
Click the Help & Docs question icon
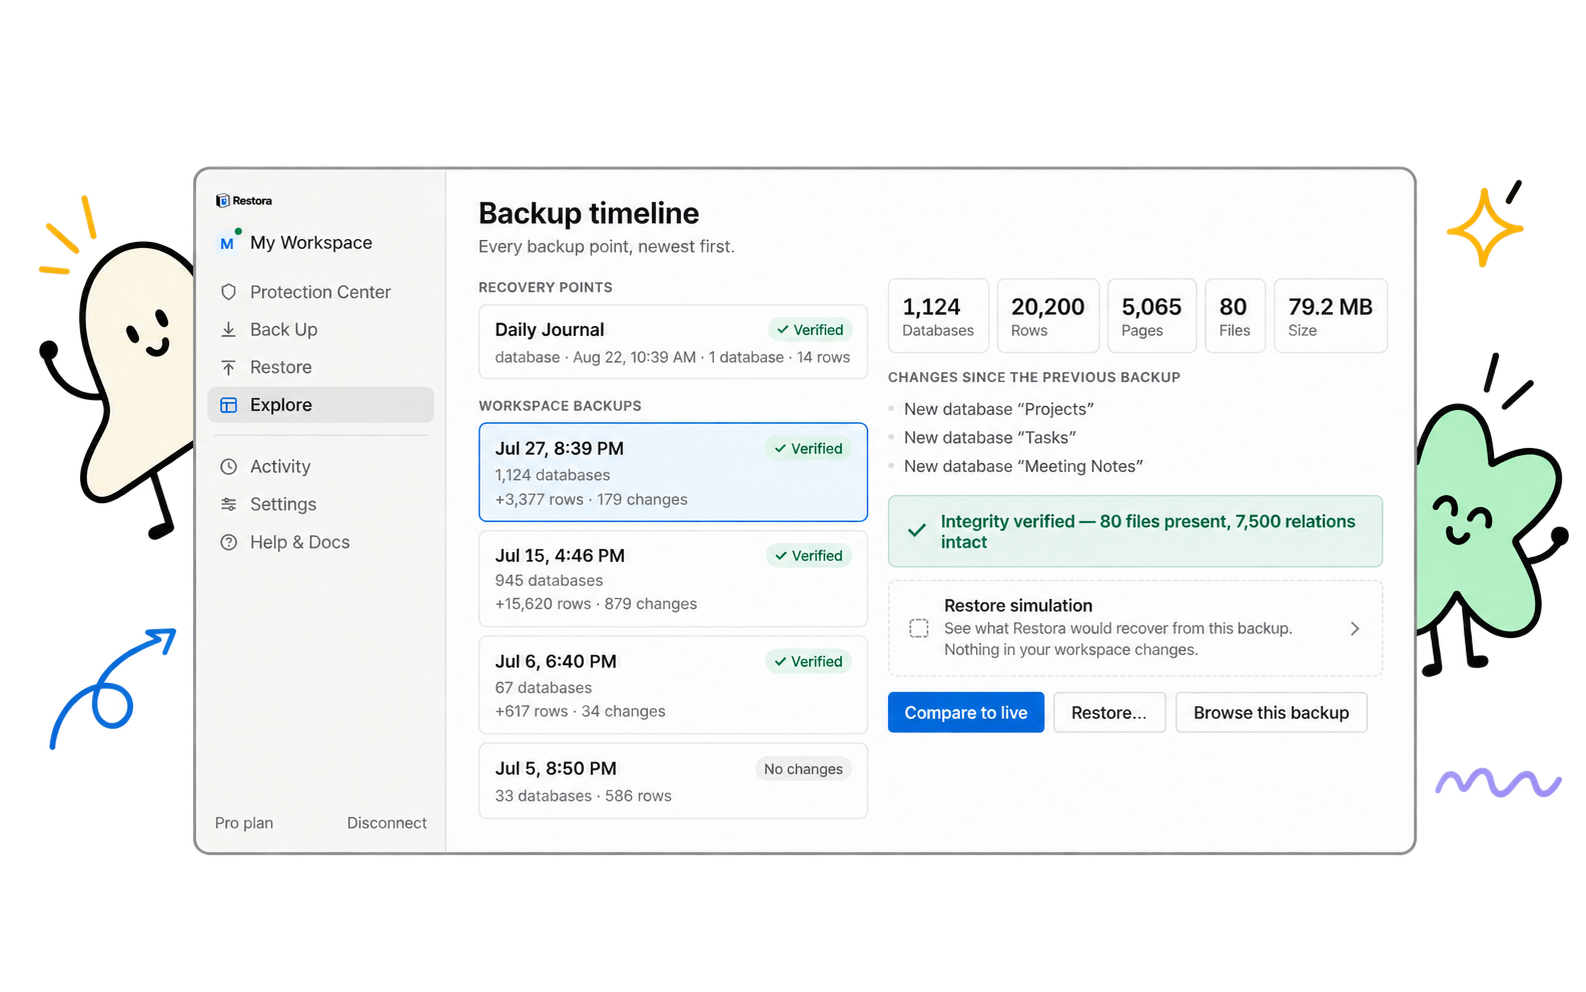point(229,542)
